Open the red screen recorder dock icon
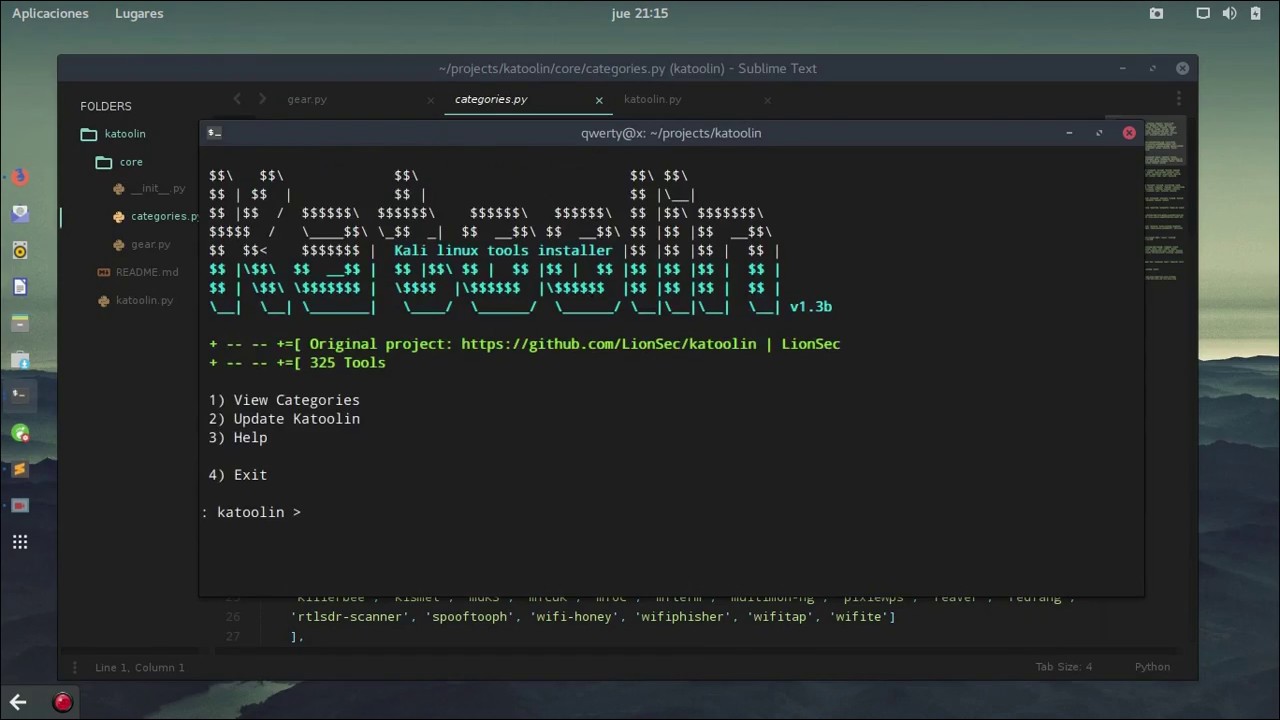The height and width of the screenshot is (720, 1280). [20, 505]
